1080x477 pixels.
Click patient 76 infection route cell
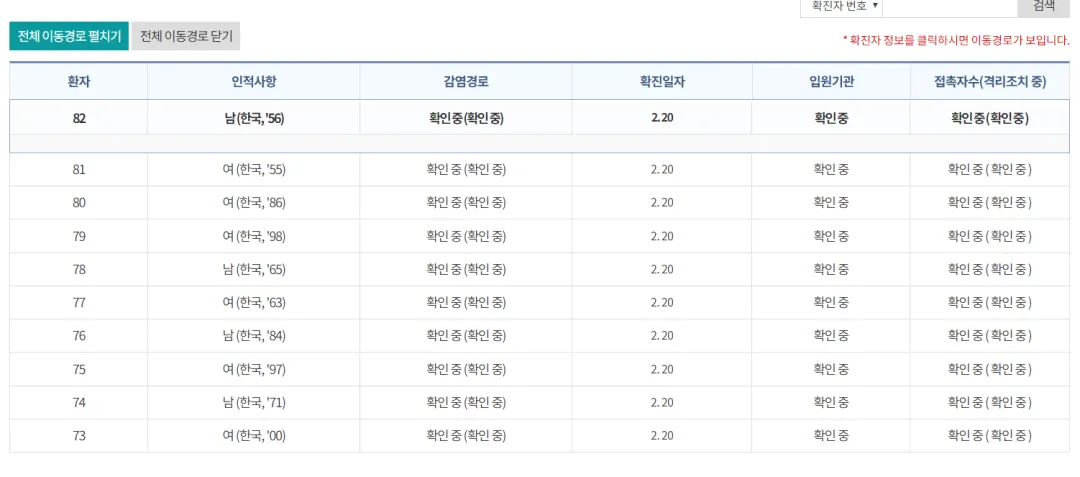[x=466, y=336]
